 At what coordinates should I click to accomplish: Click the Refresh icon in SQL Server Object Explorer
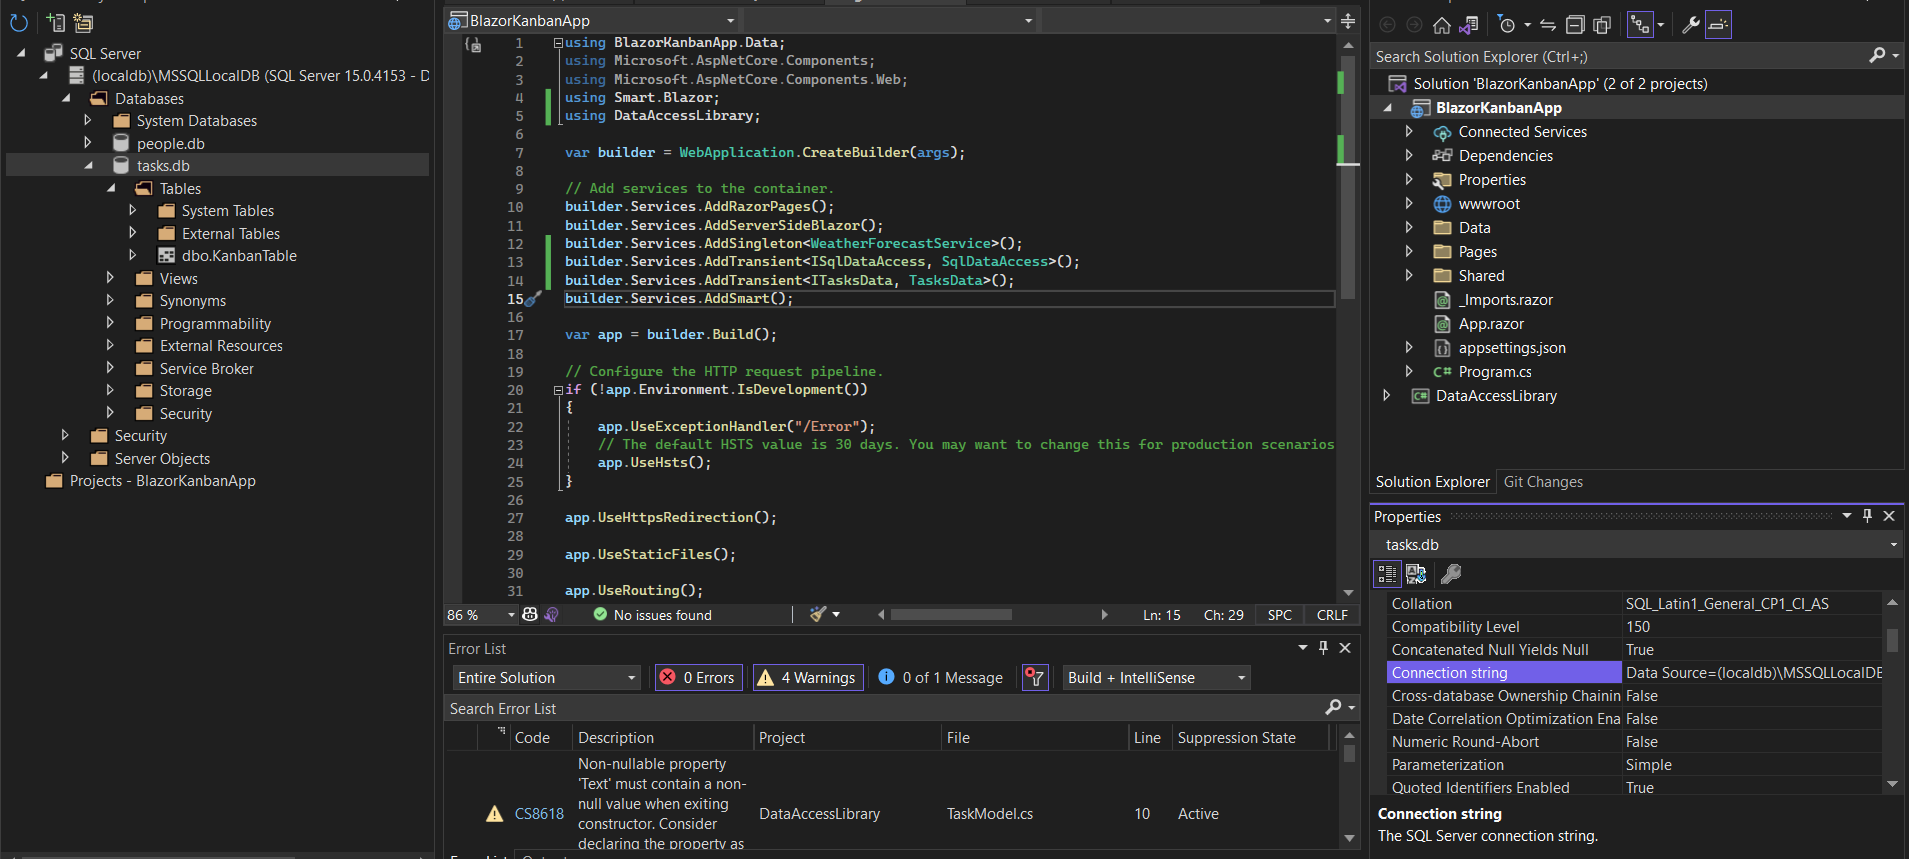pos(18,22)
